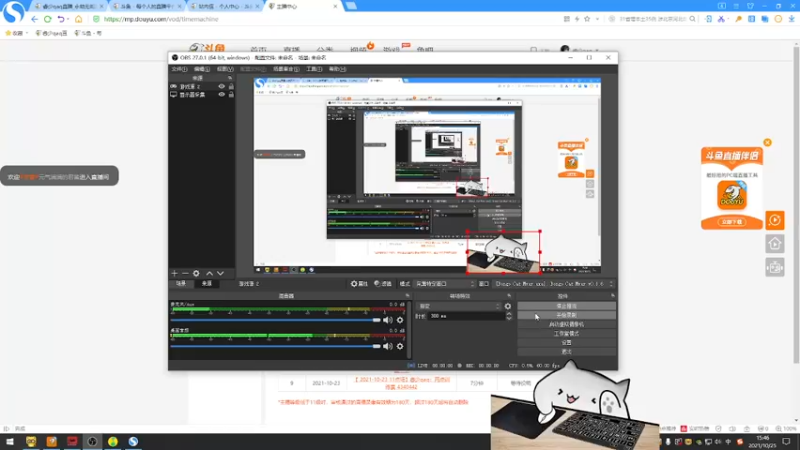Click the home icon on right sidebar
The height and width of the screenshot is (450, 800).
(x=774, y=244)
